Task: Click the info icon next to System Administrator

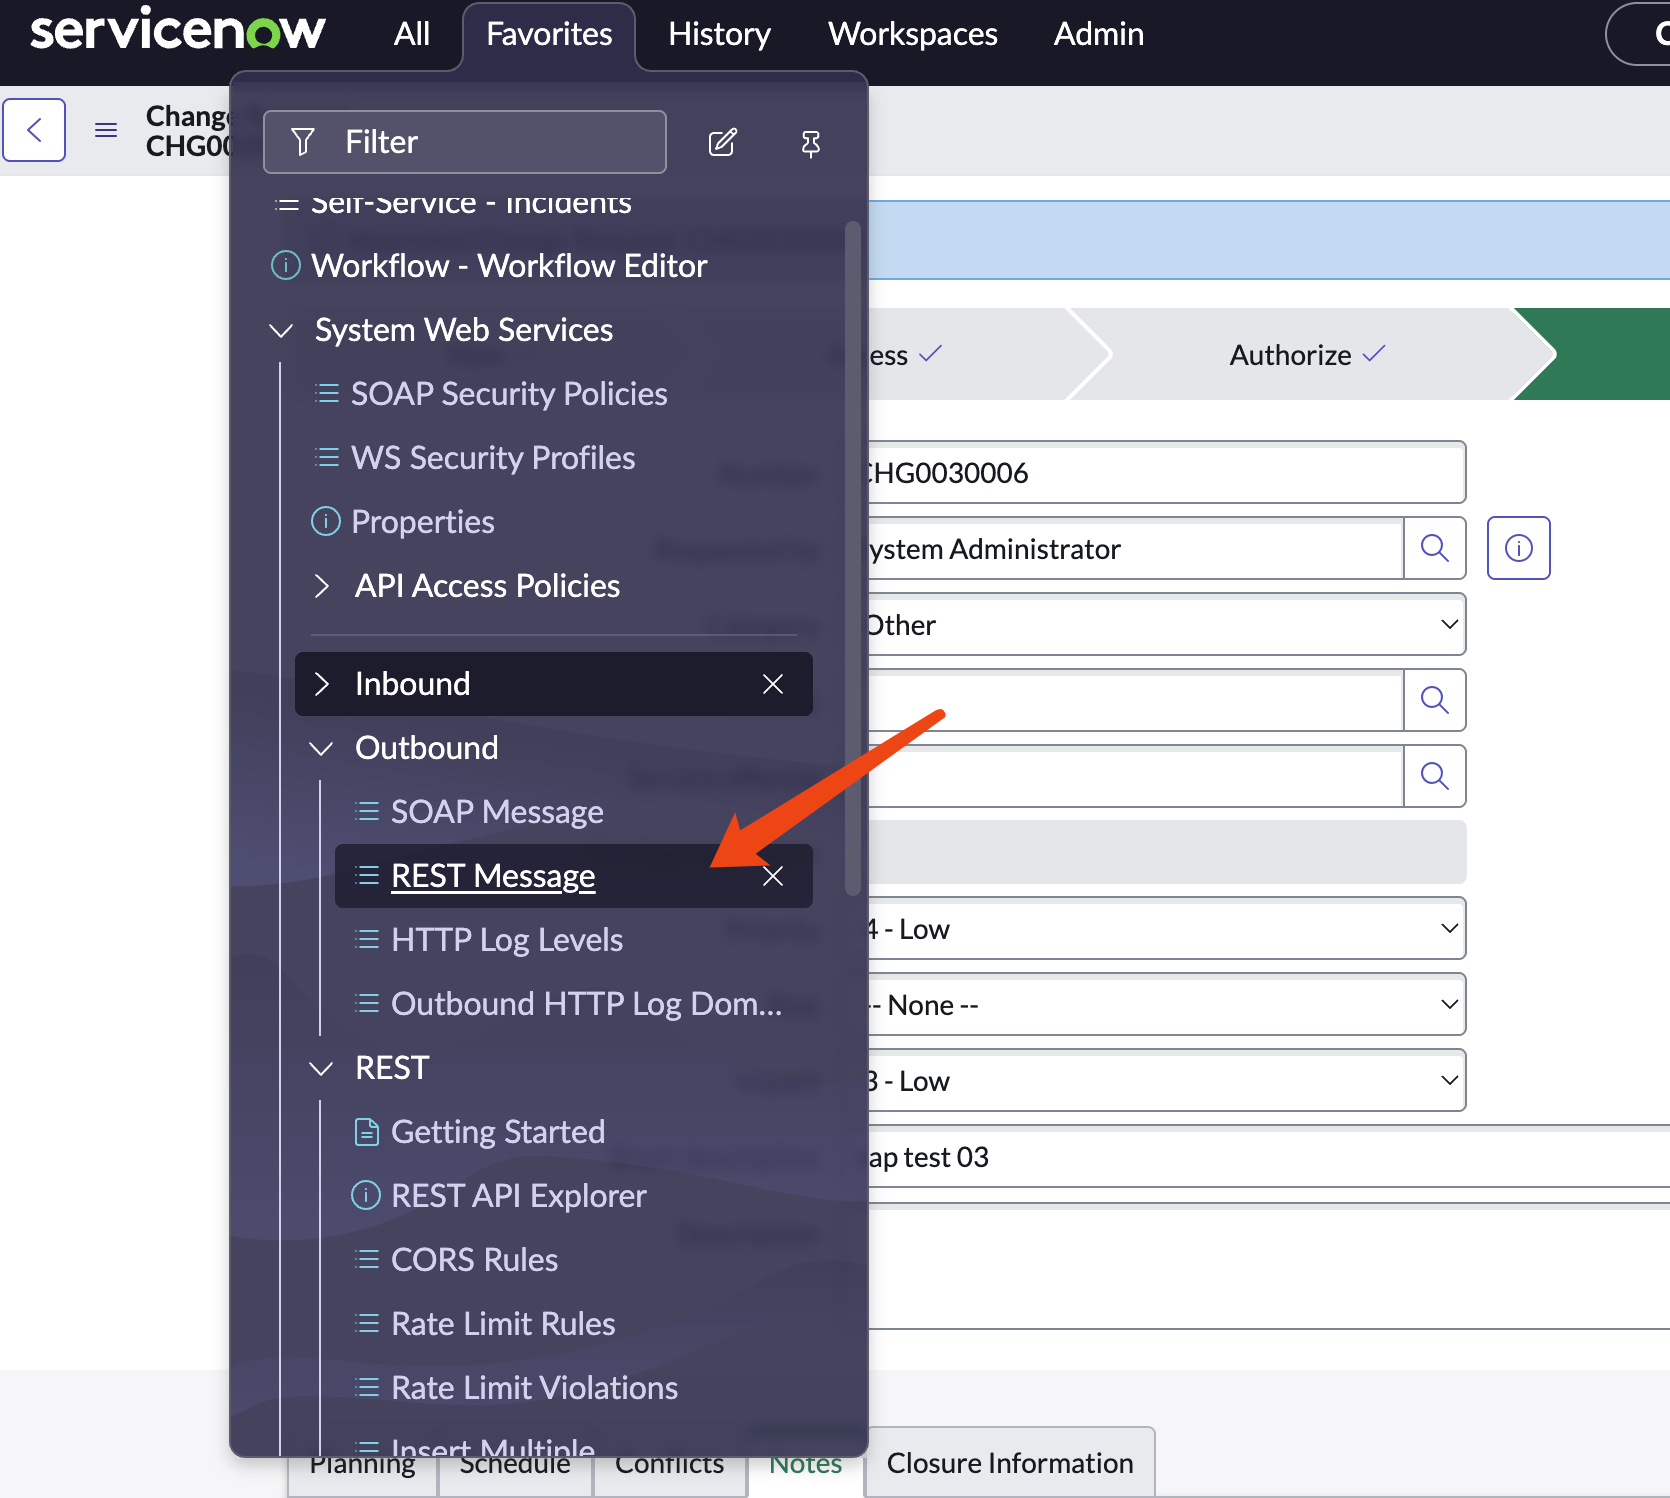Action: [1518, 548]
